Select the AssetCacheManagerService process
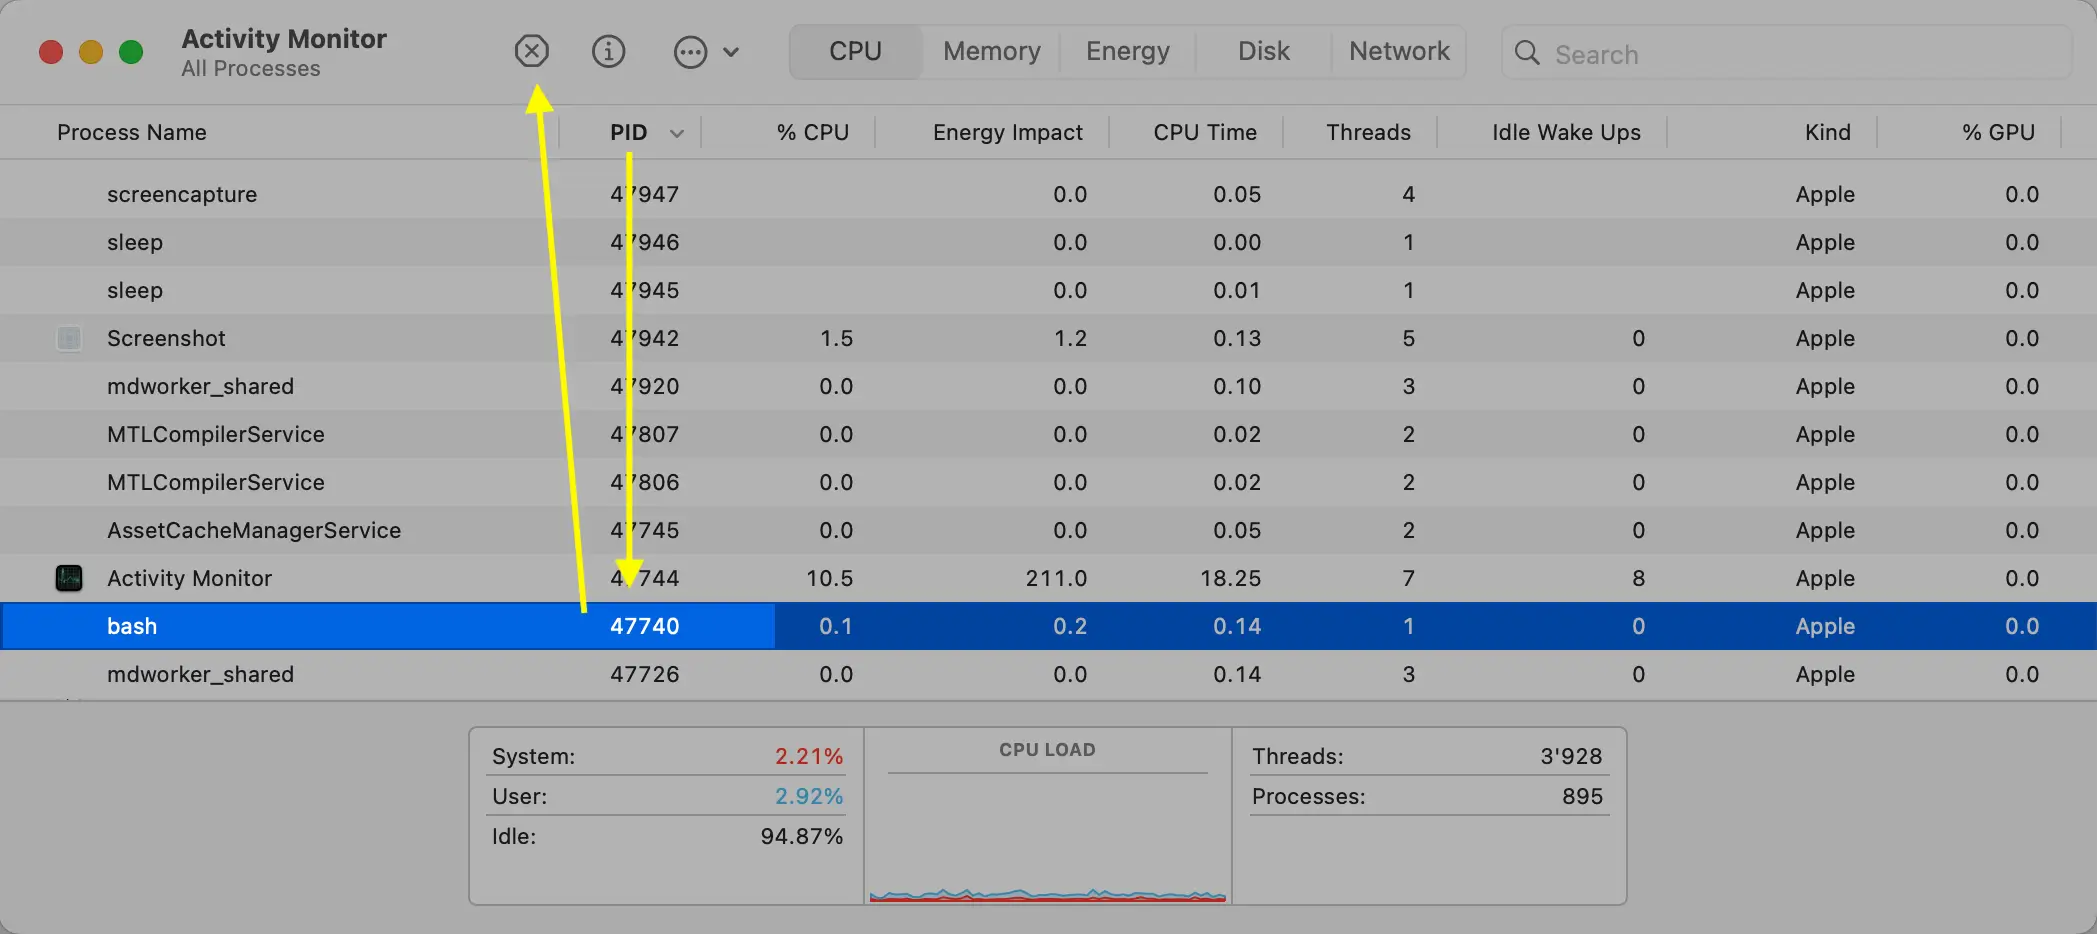2097x934 pixels. (x=1048, y=530)
